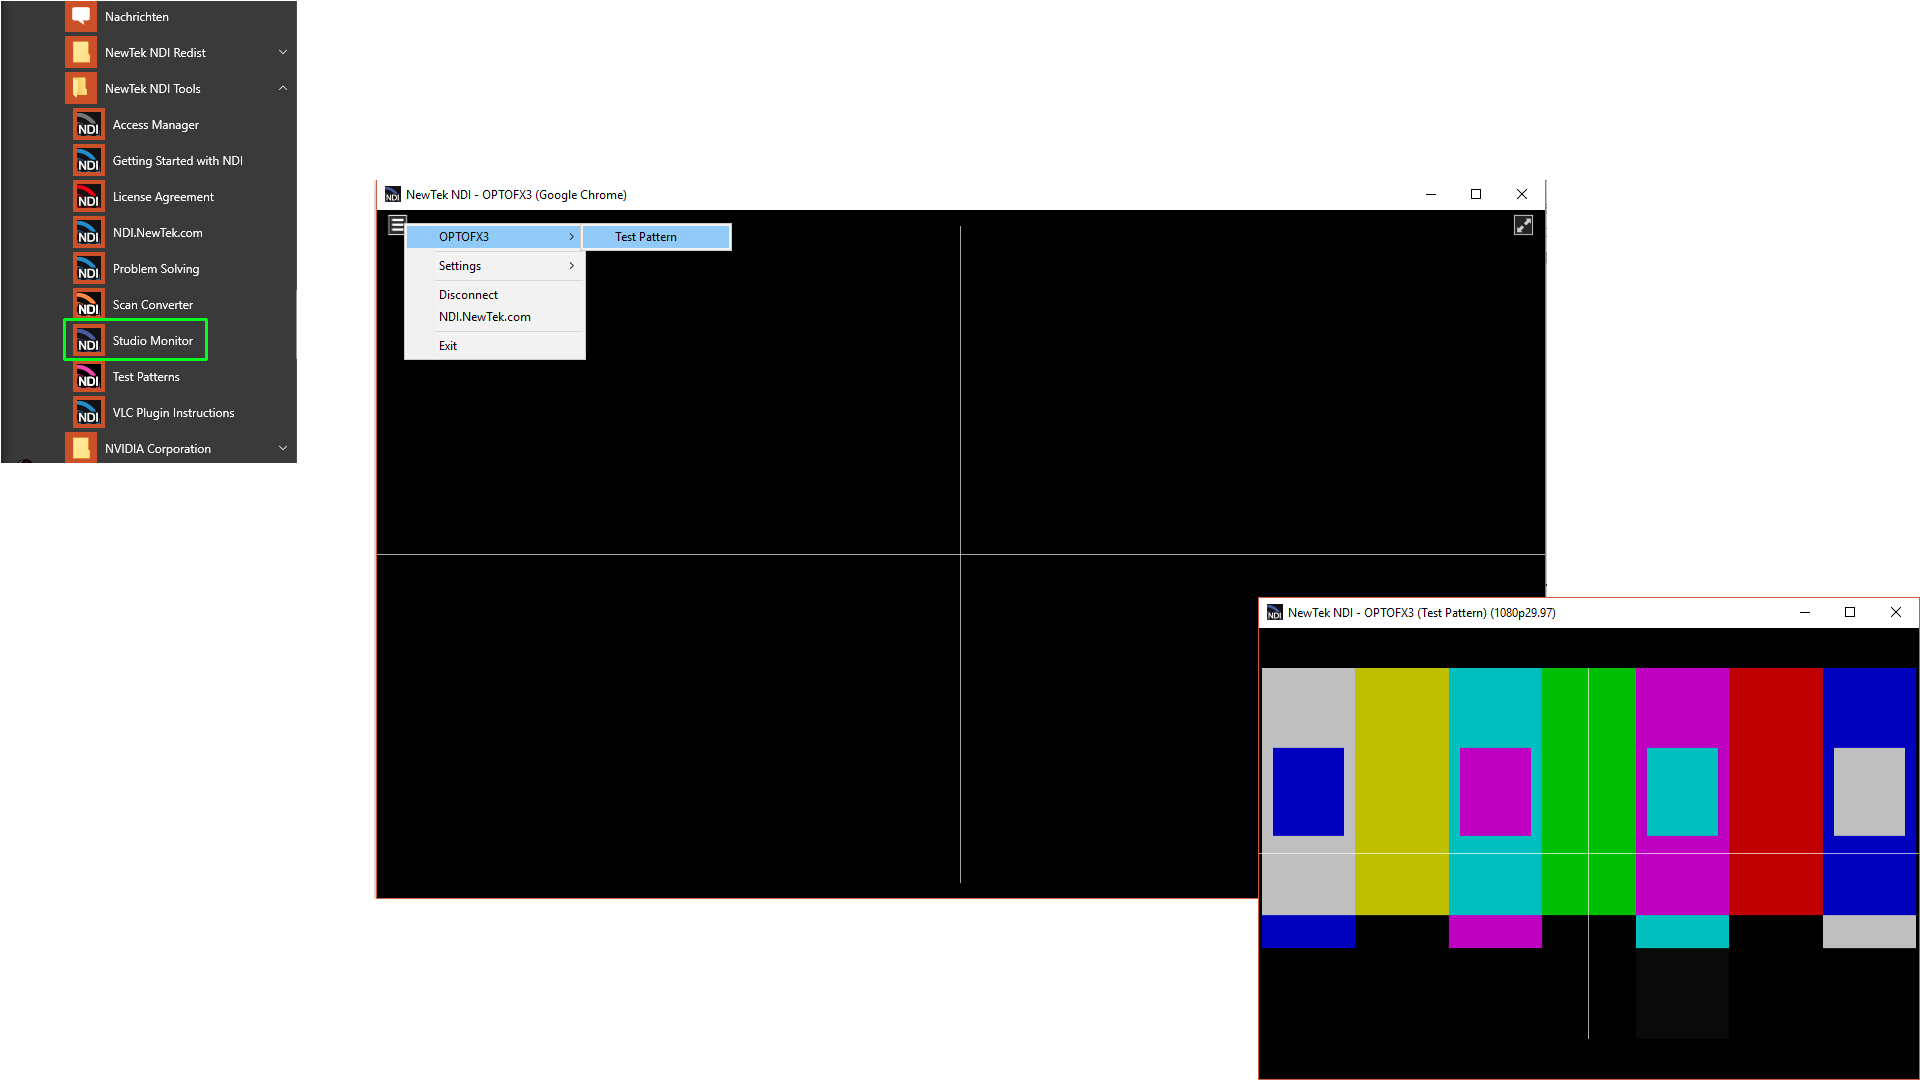Viewport: 1920px width, 1080px height.
Task: Close the Google Chrome Studio Monitor window
Action: (1522, 194)
